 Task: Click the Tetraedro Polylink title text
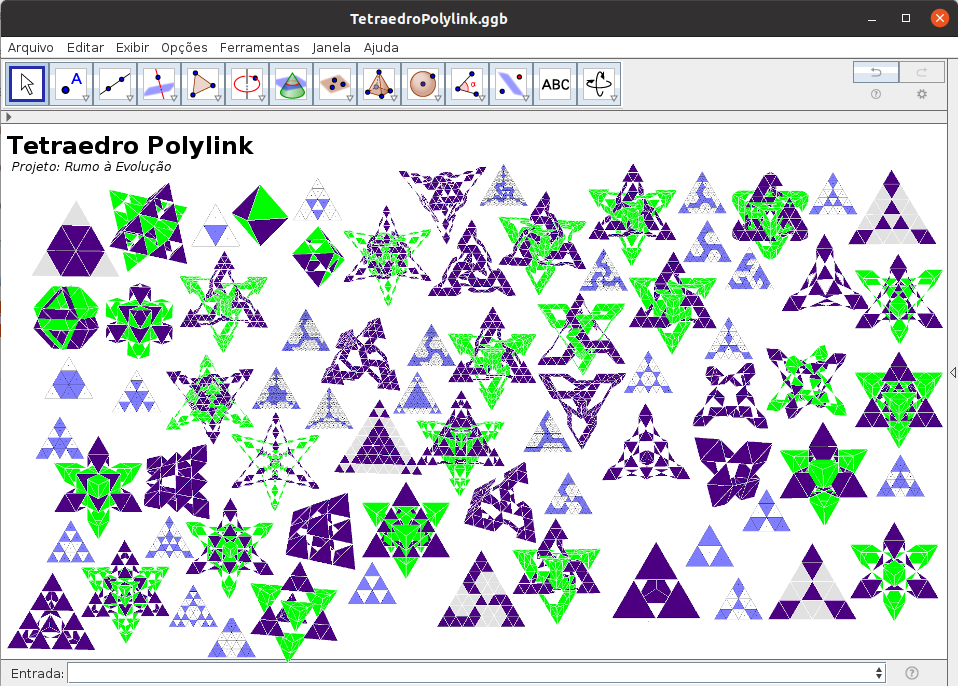130,145
